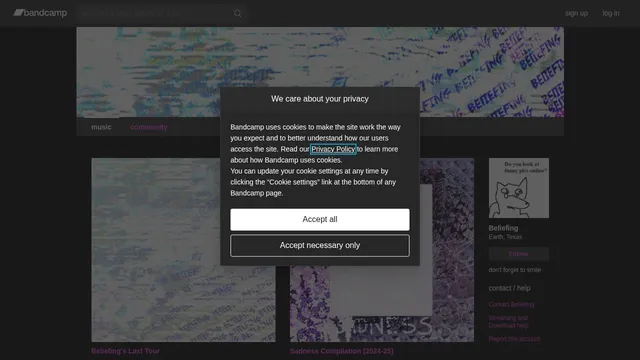Click the Beliefing fox profile picture
The height and width of the screenshot is (360, 640).
[519, 188]
